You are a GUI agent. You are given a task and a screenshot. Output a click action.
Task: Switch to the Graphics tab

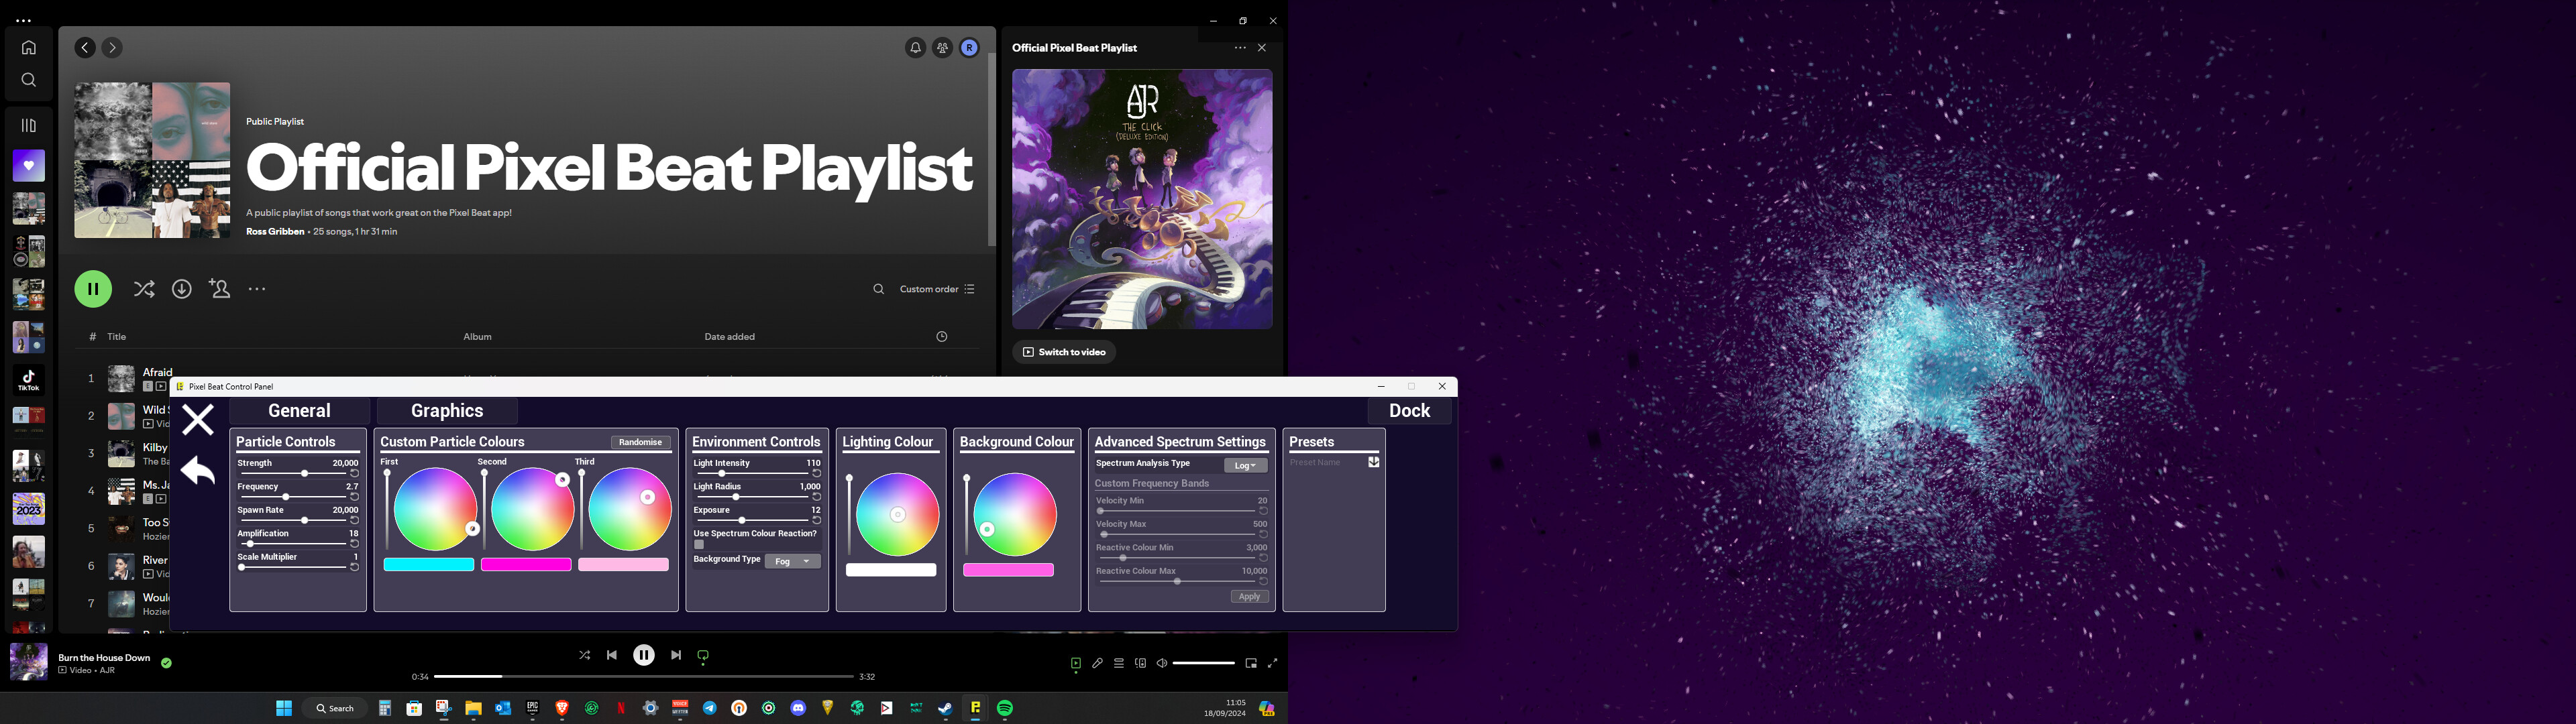coord(446,410)
